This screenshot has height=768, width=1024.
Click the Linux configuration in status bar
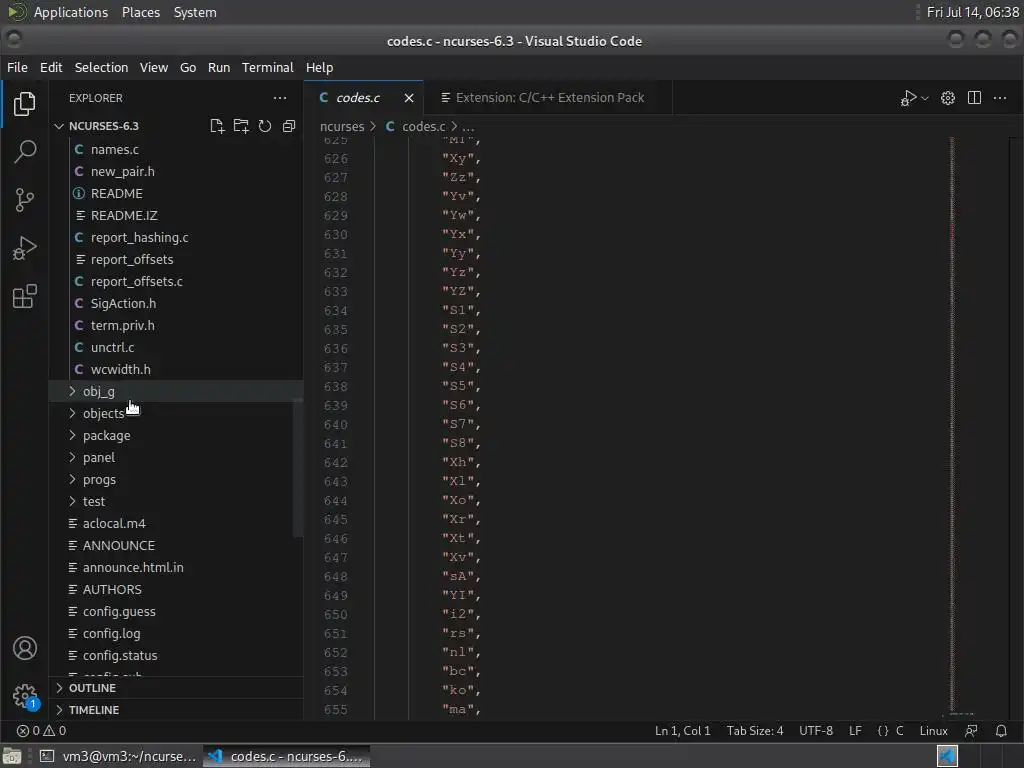click(933, 731)
